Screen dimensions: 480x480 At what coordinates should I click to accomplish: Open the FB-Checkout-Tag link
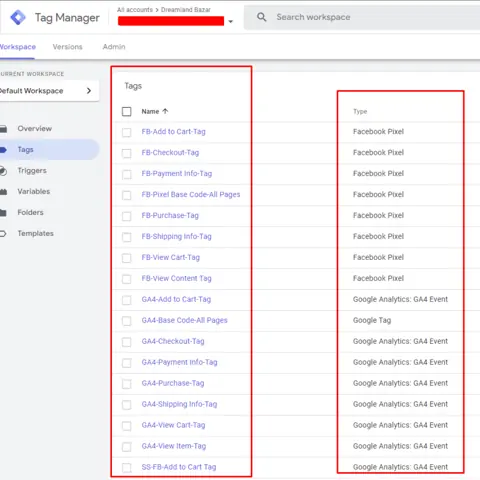point(170,153)
